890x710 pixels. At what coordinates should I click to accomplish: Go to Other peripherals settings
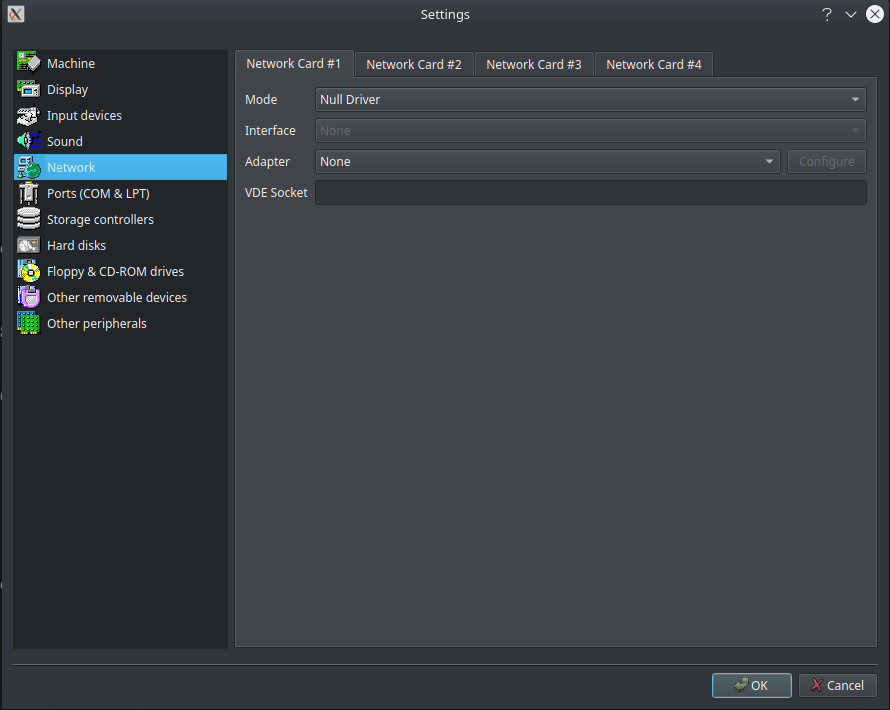(x=120, y=324)
